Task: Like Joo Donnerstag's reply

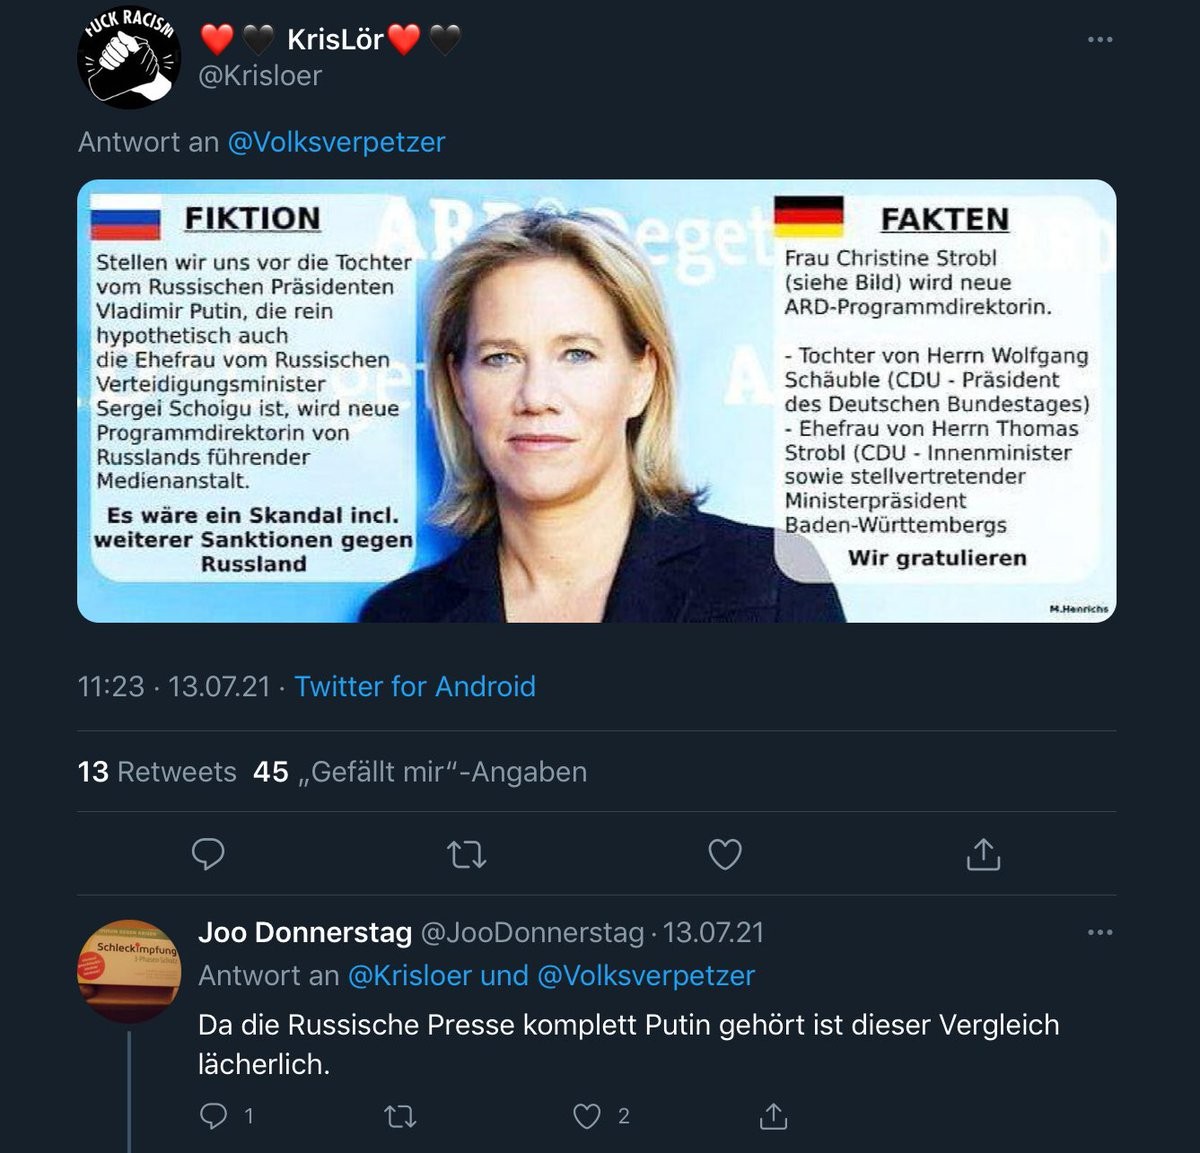Action: (587, 1116)
